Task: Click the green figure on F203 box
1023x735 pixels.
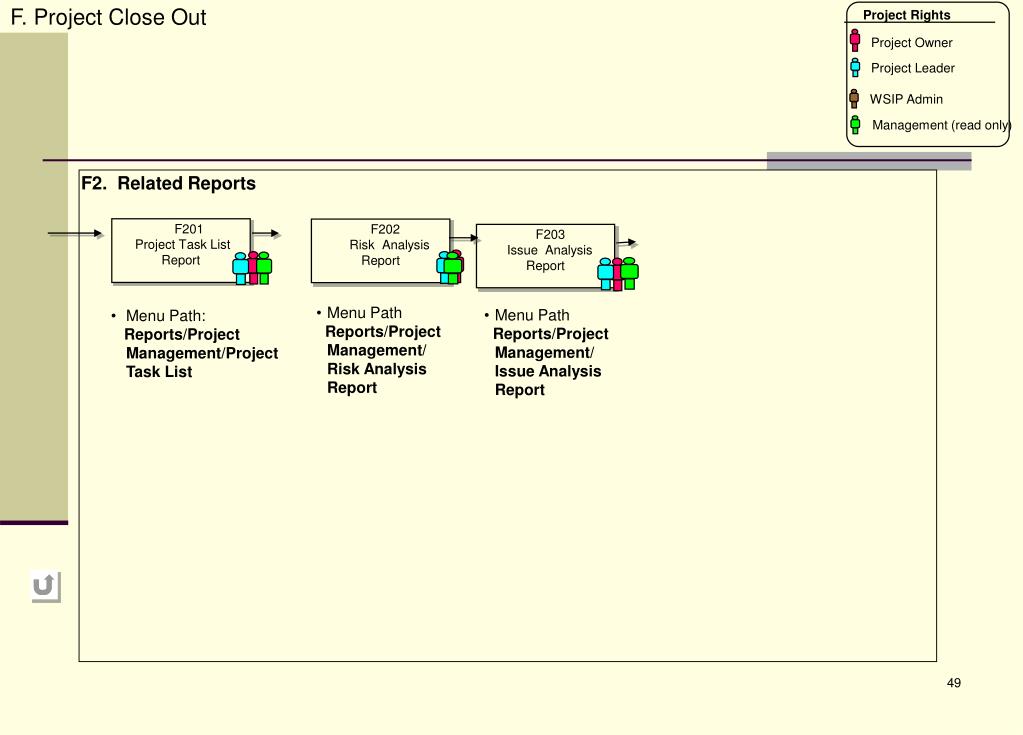Action: click(630, 273)
